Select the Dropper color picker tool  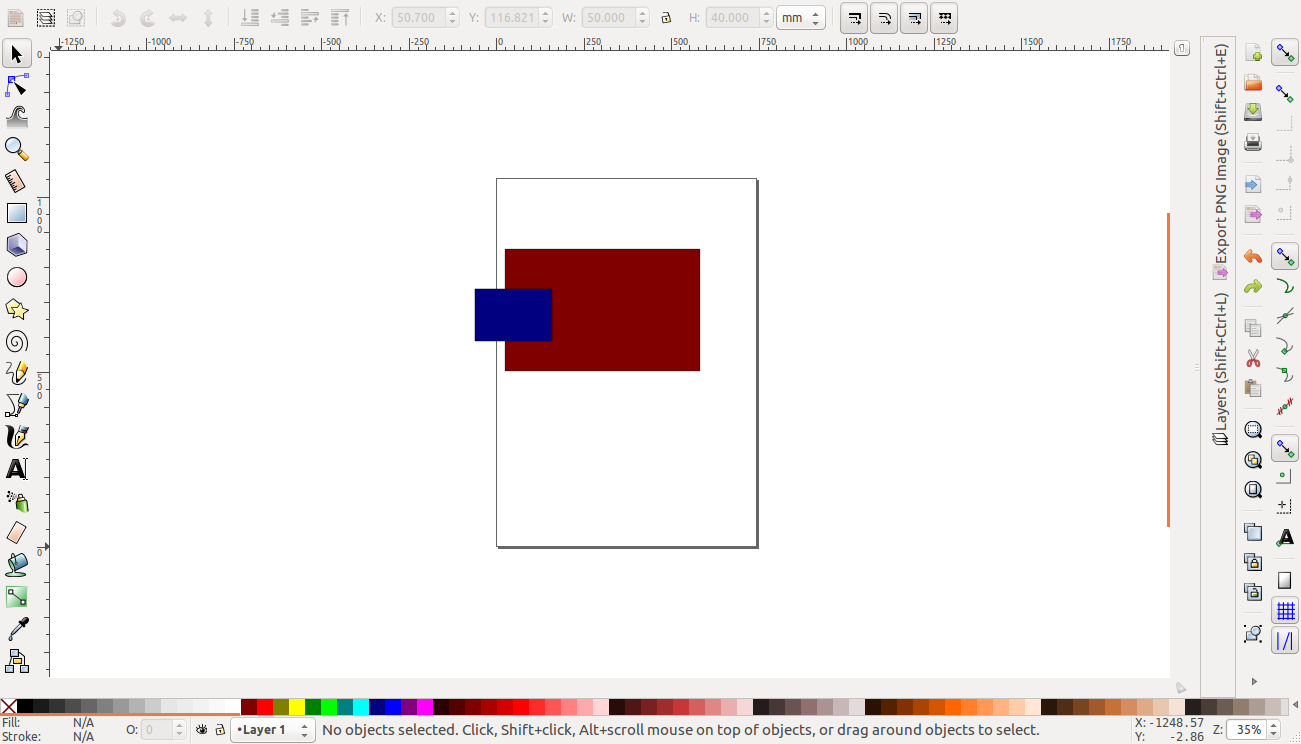click(17, 629)
